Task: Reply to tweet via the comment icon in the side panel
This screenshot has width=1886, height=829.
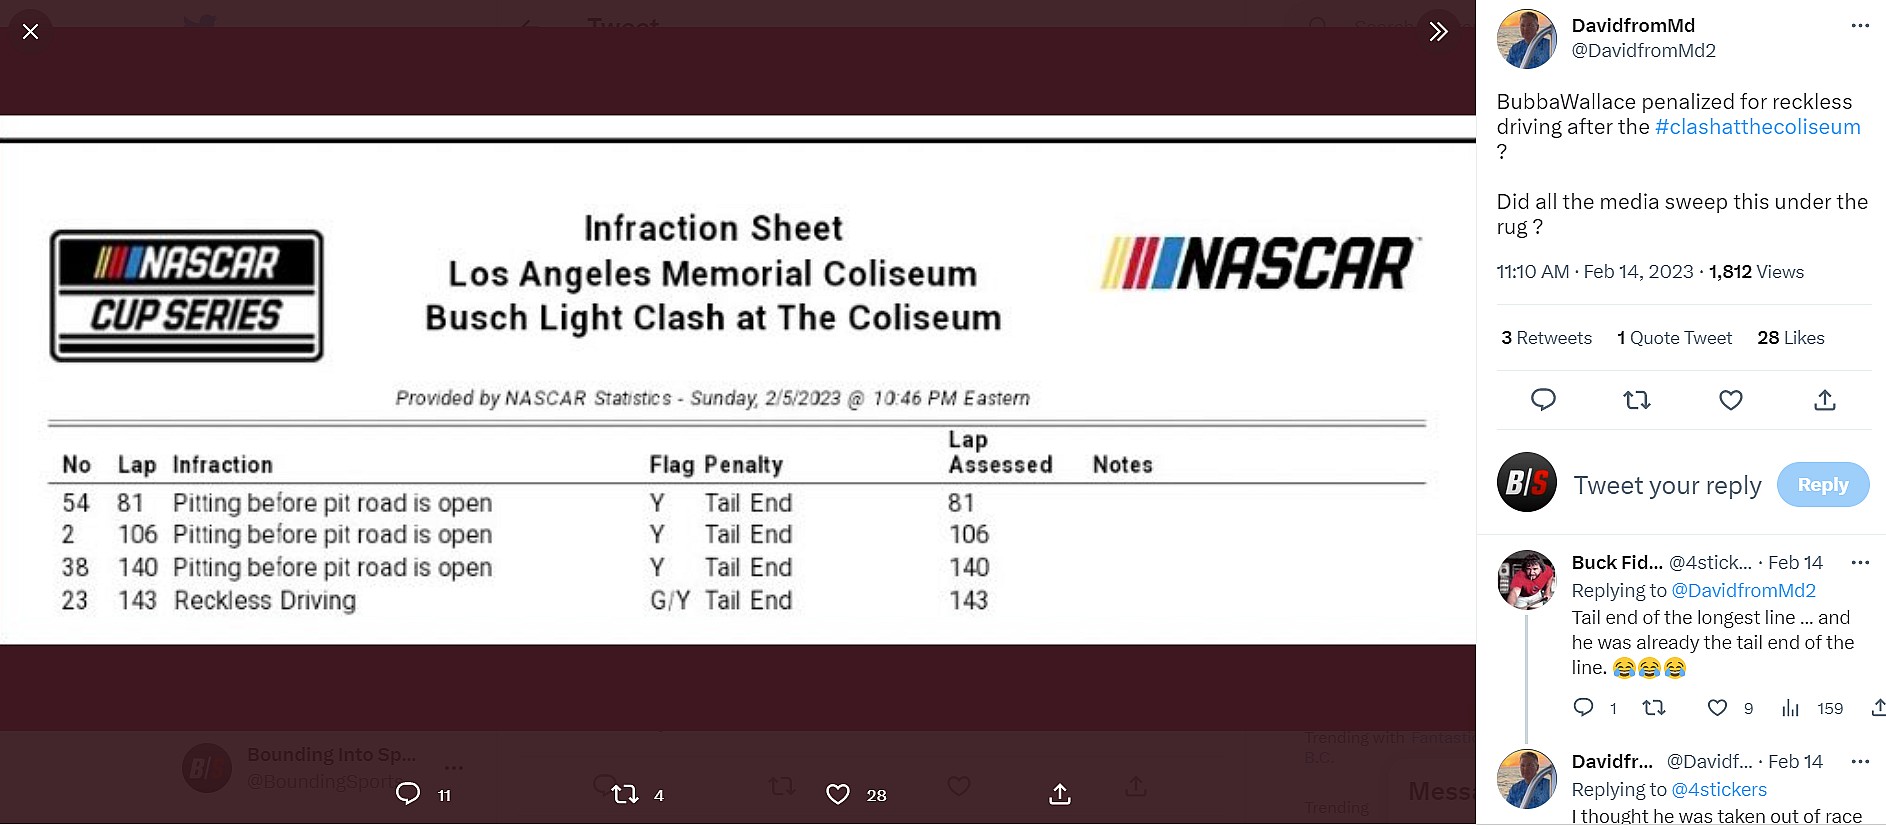Action: click(x=1543, y=400)
